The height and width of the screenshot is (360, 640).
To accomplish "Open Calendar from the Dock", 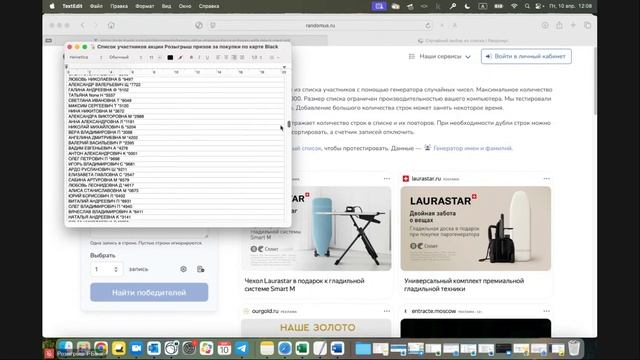I will 224,348.
